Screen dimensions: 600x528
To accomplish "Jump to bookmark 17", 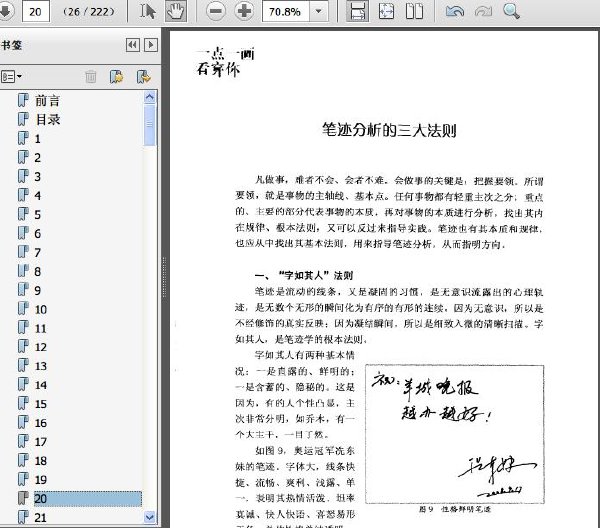I will [41, 442].
